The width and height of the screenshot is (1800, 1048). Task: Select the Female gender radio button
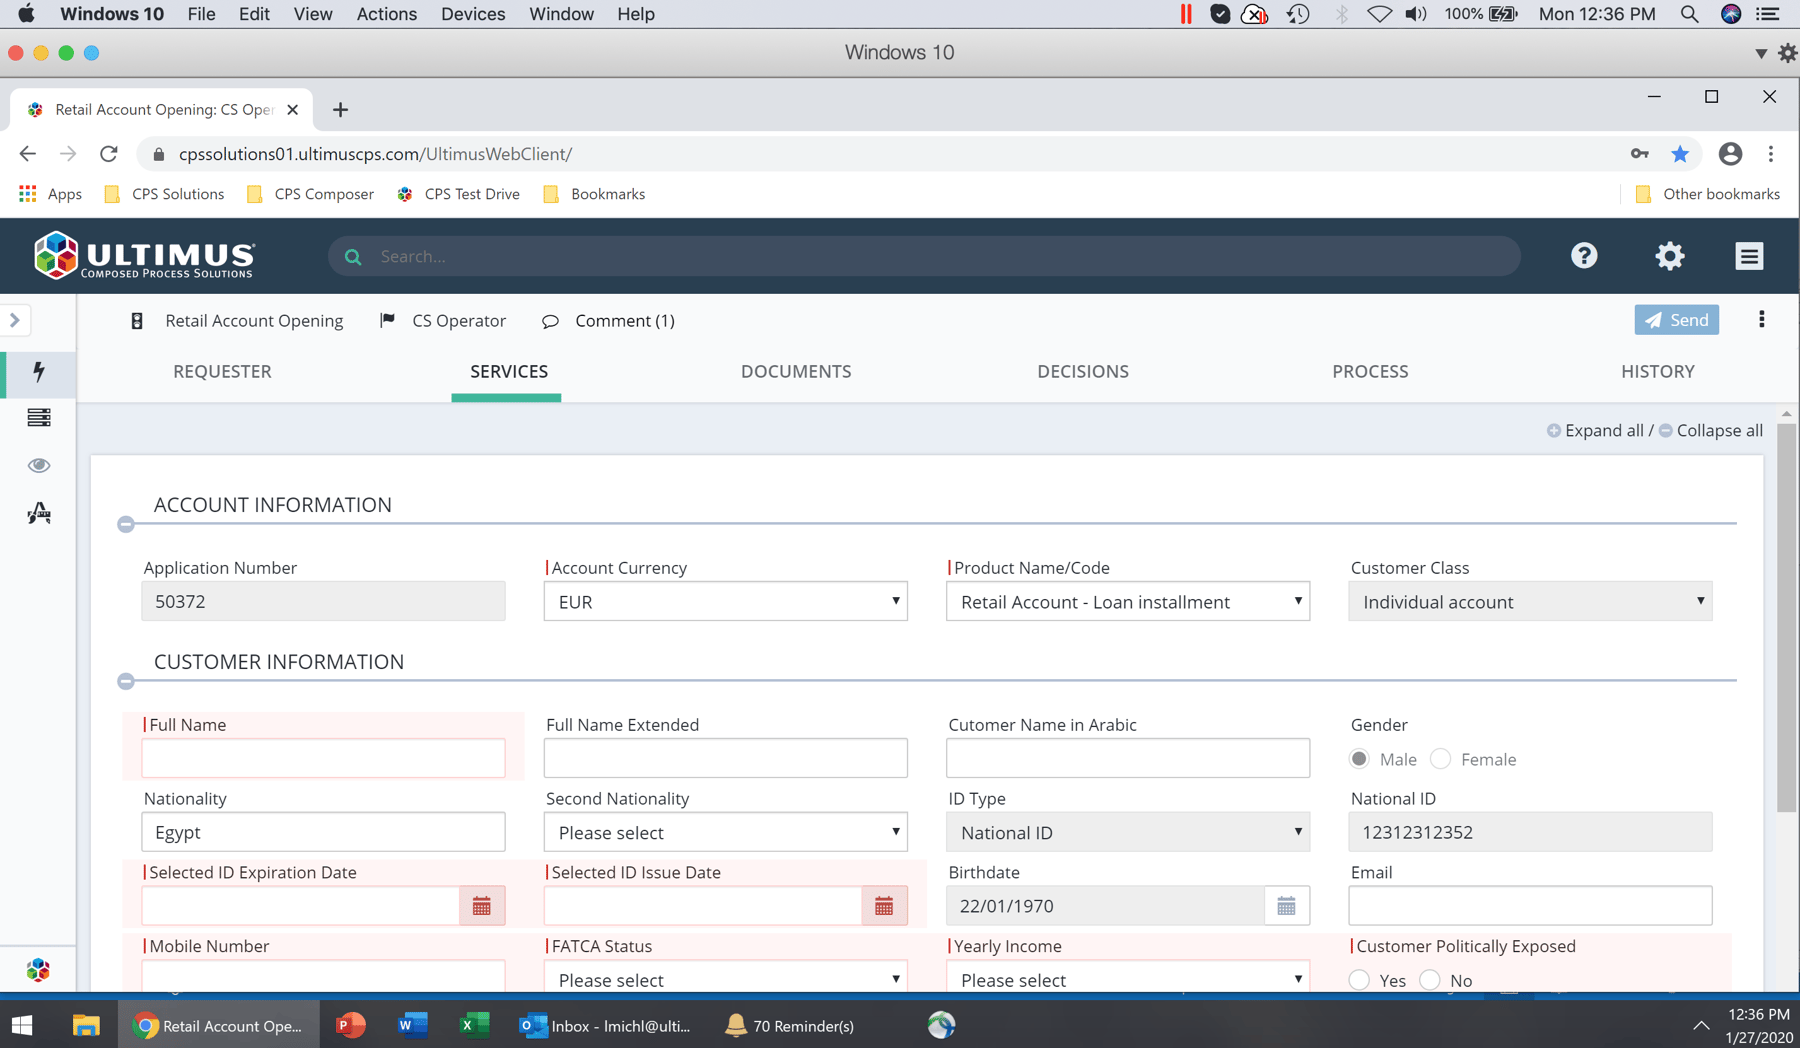click(x=1440, y=759)
